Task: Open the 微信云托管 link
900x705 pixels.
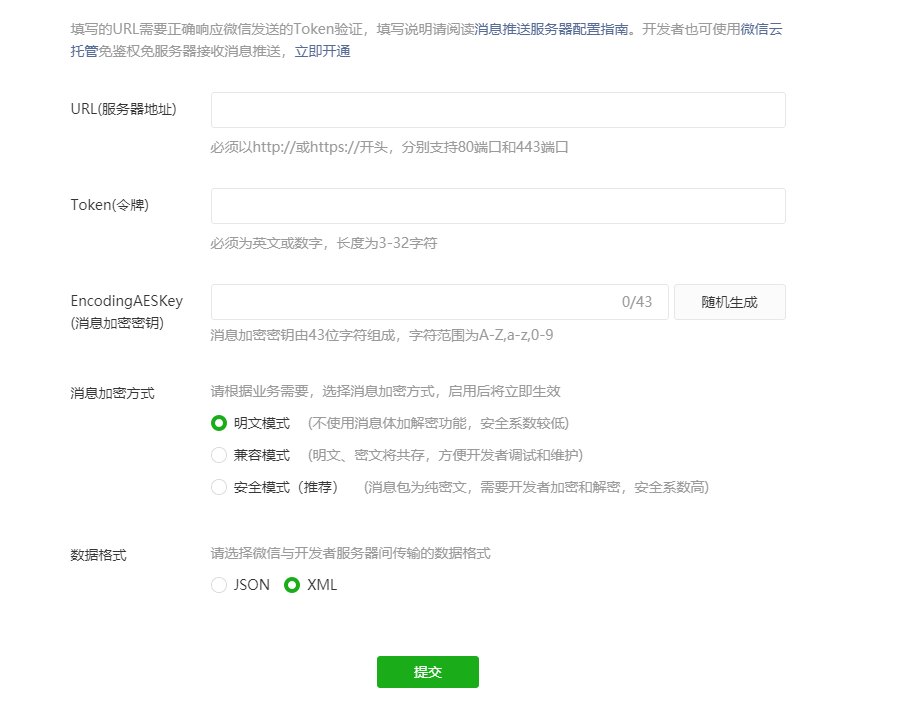Action: [x=761, y=29]
